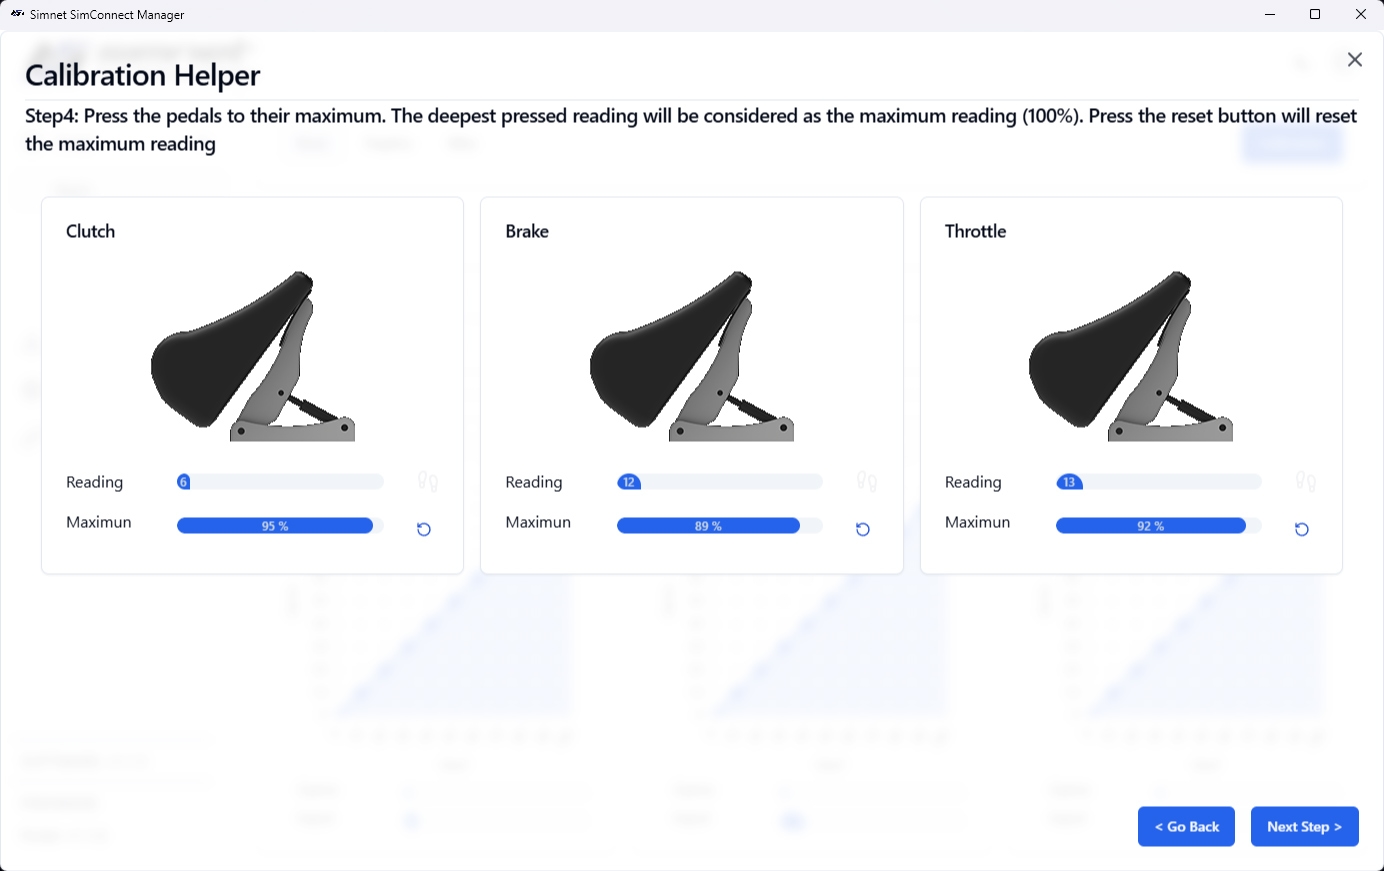Image resolution: width=1384 pixels, height=871 pixels.
Task: Click the footprints icon beside Brake reading
Action: [867, 482]
